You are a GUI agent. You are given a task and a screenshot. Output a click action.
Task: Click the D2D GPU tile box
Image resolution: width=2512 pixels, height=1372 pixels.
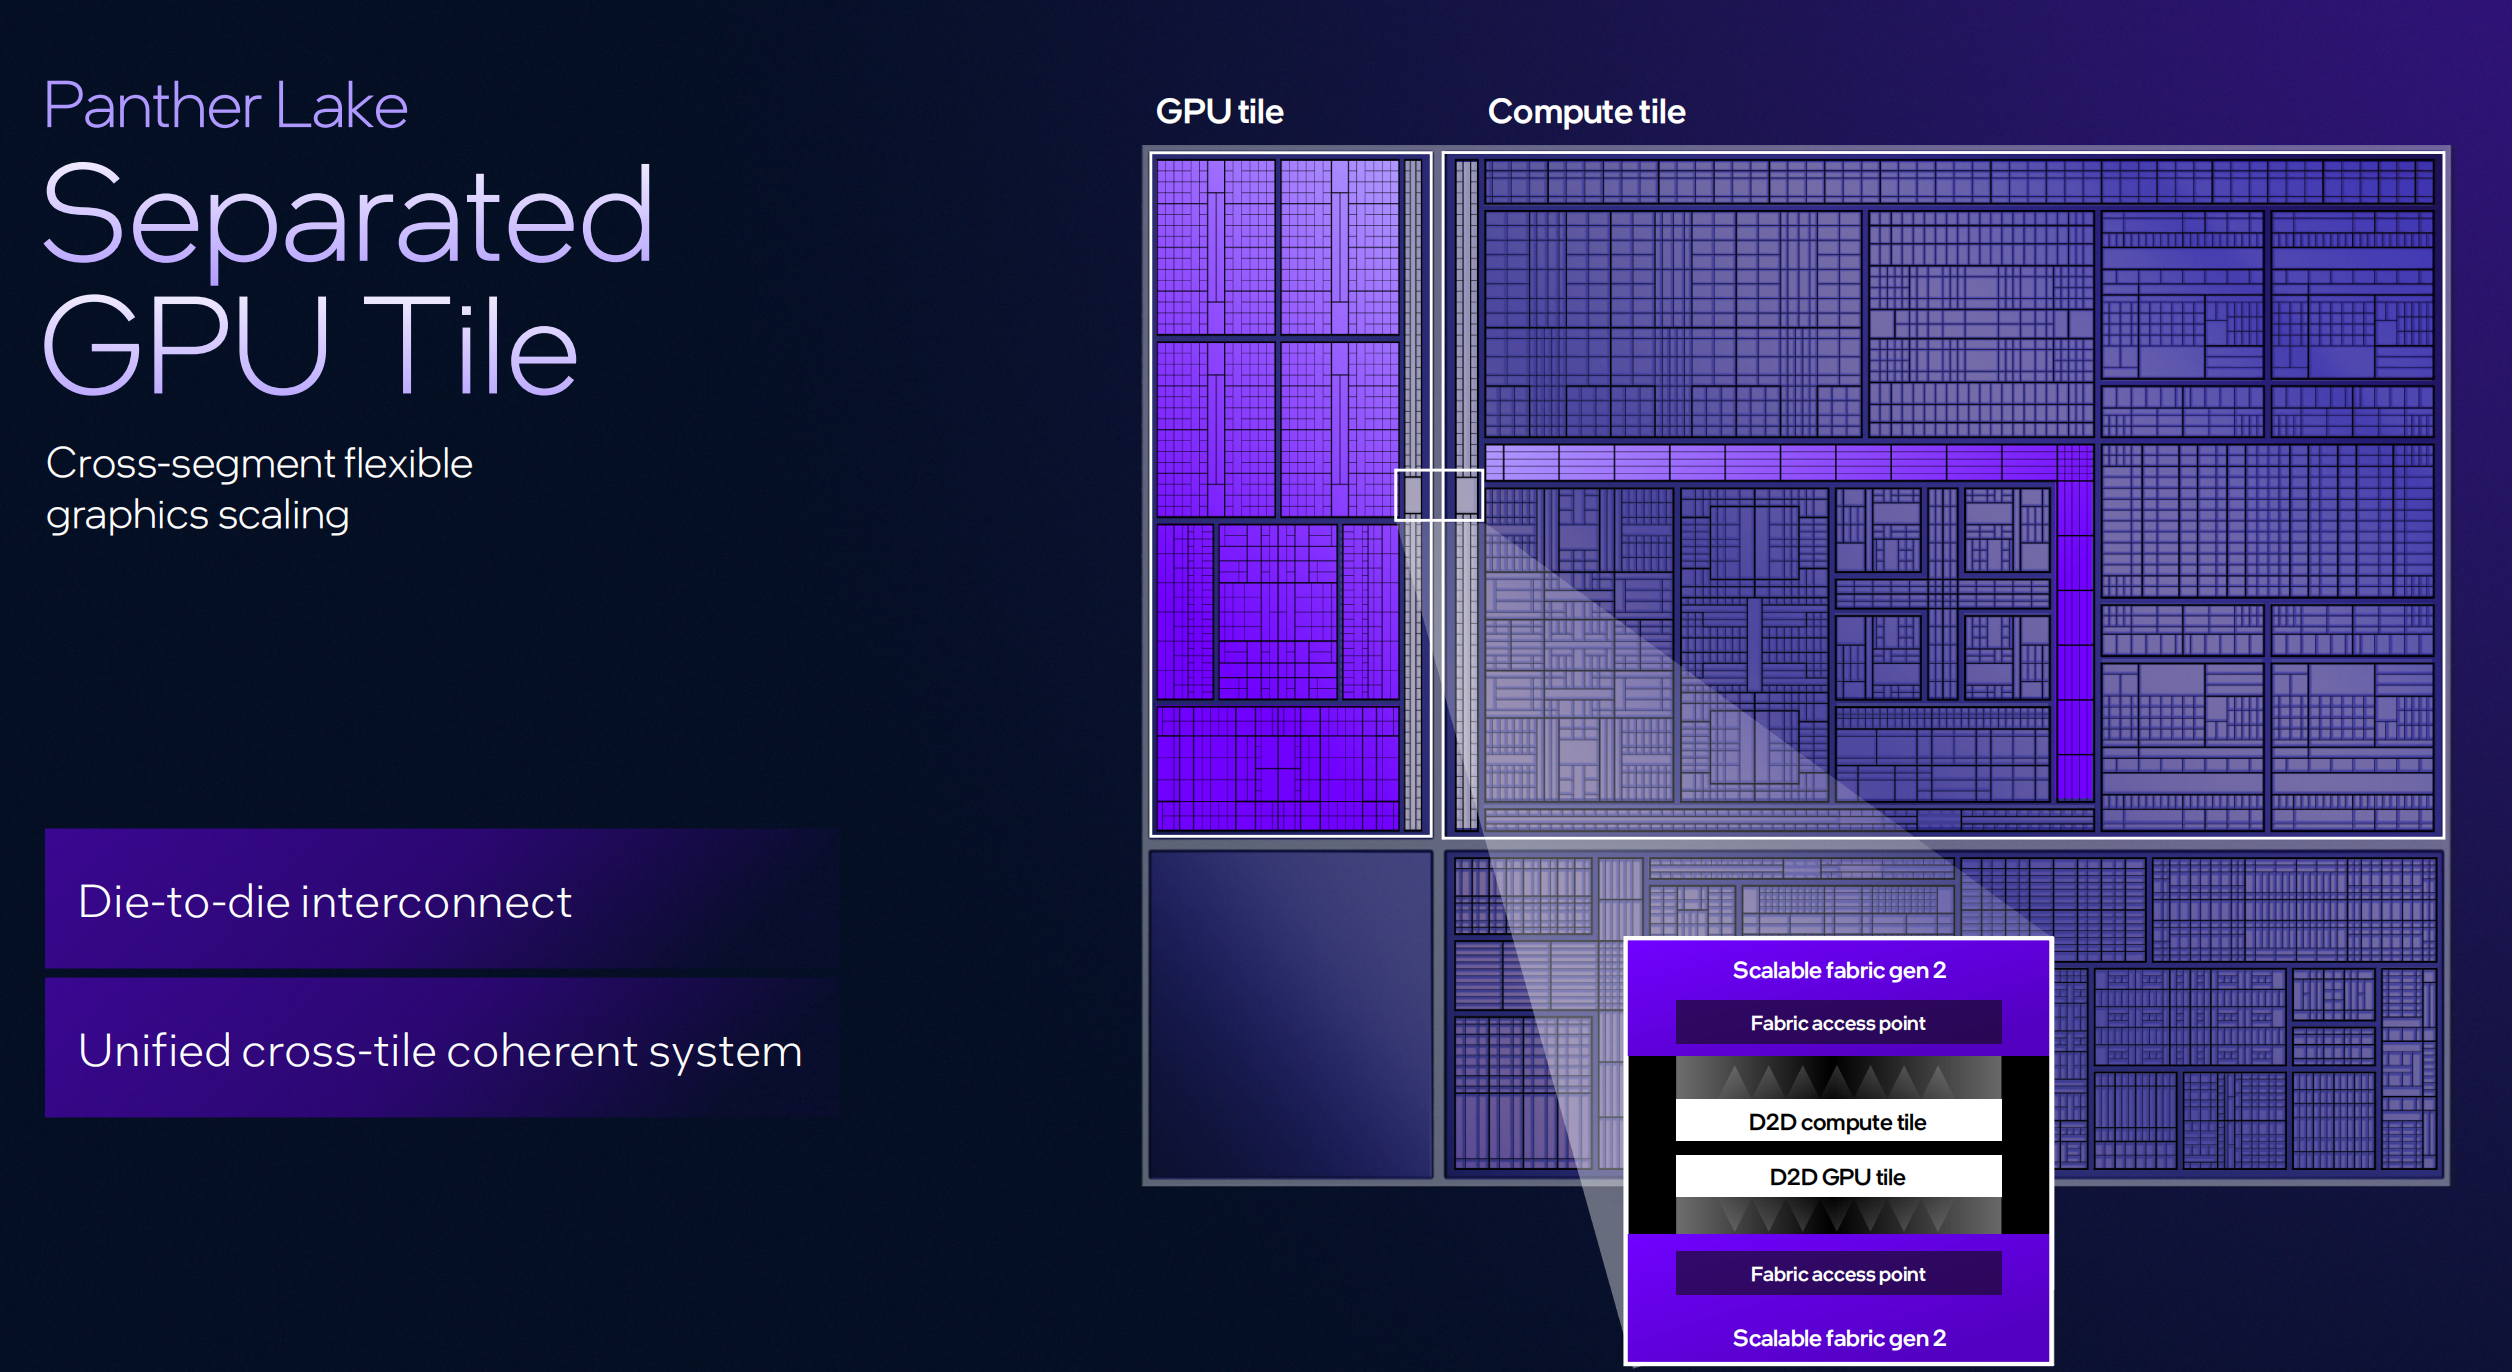tap(1838, 1177)
